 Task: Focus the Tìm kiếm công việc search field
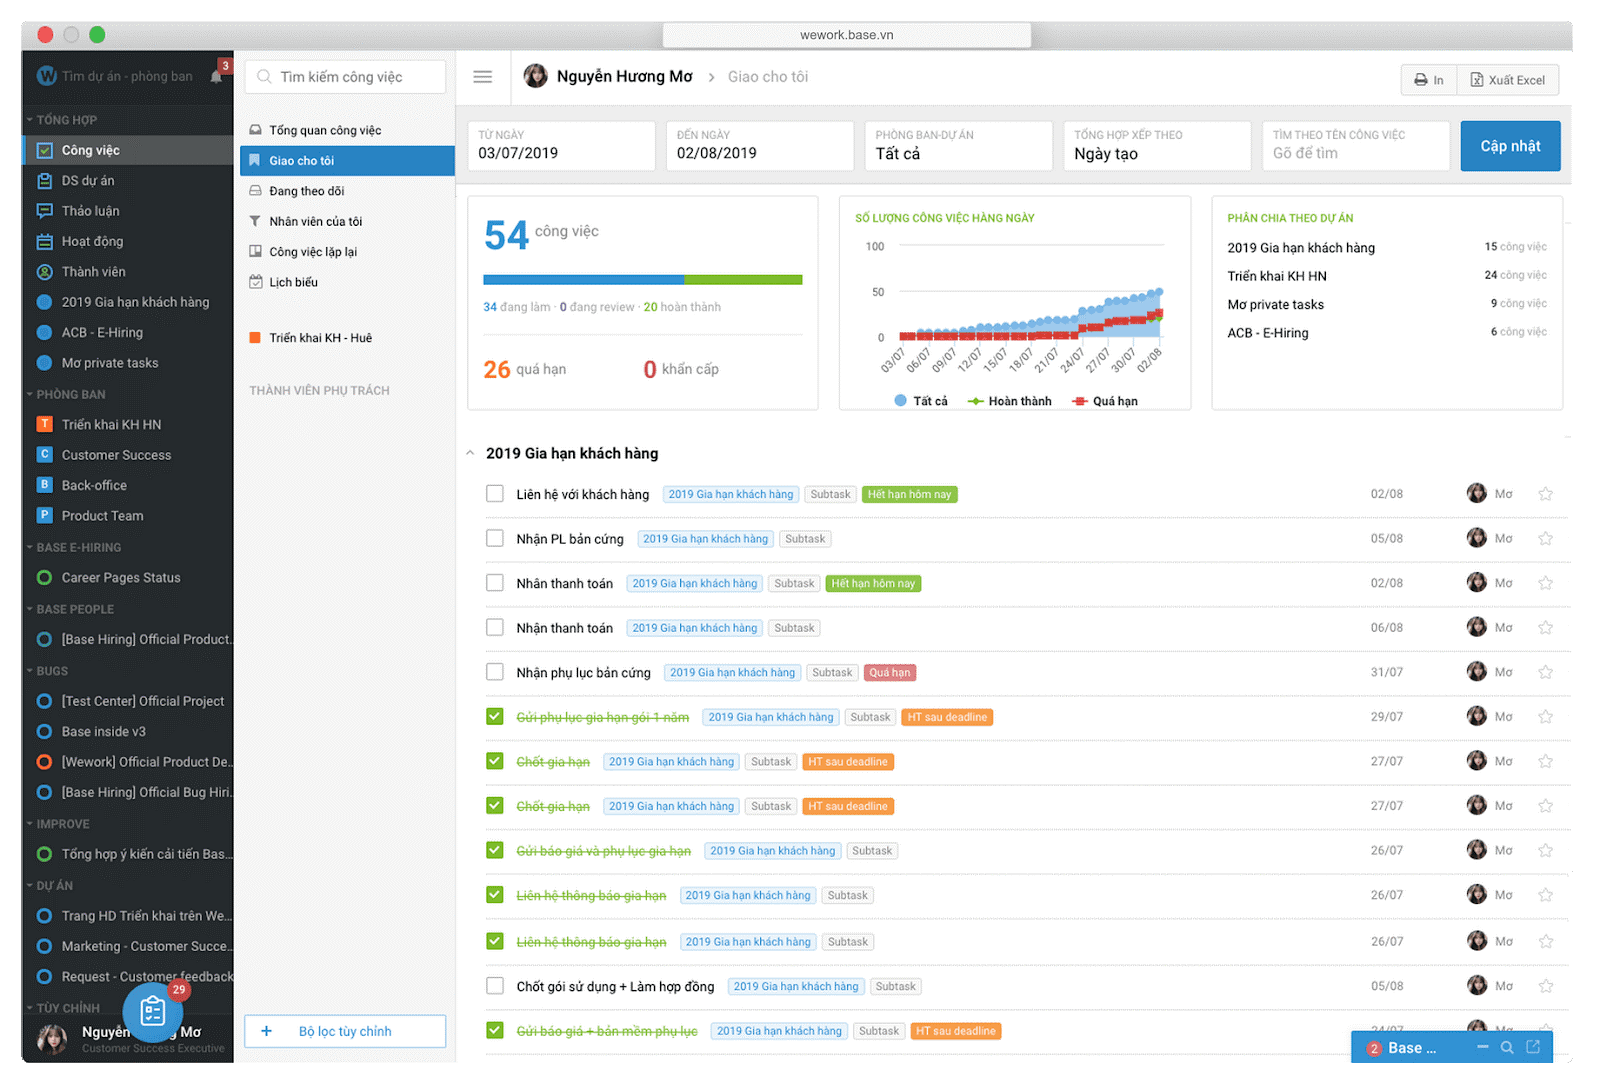coord(345,77)
